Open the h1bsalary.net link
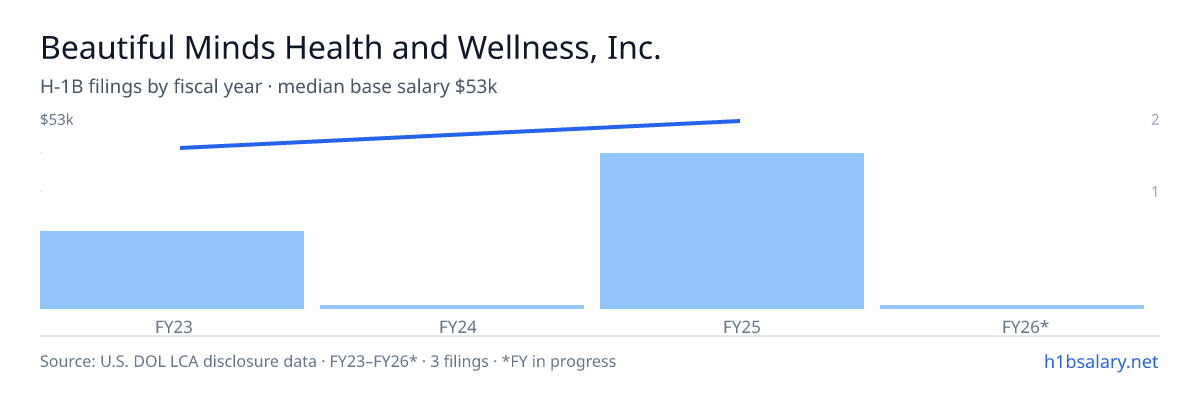Screen dimensions: 1200x400 tap(1101, 361)
